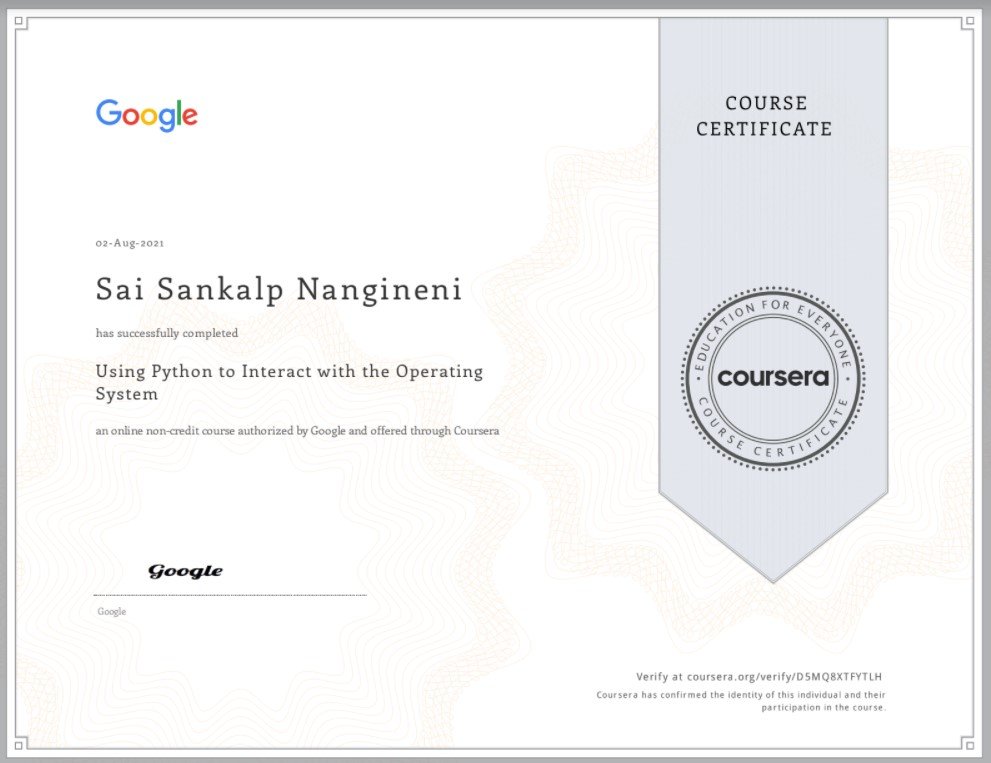Click the Google signature above the line
This screenshot has height=763, width=991.
pyautogui.click(x=184, y=570)
